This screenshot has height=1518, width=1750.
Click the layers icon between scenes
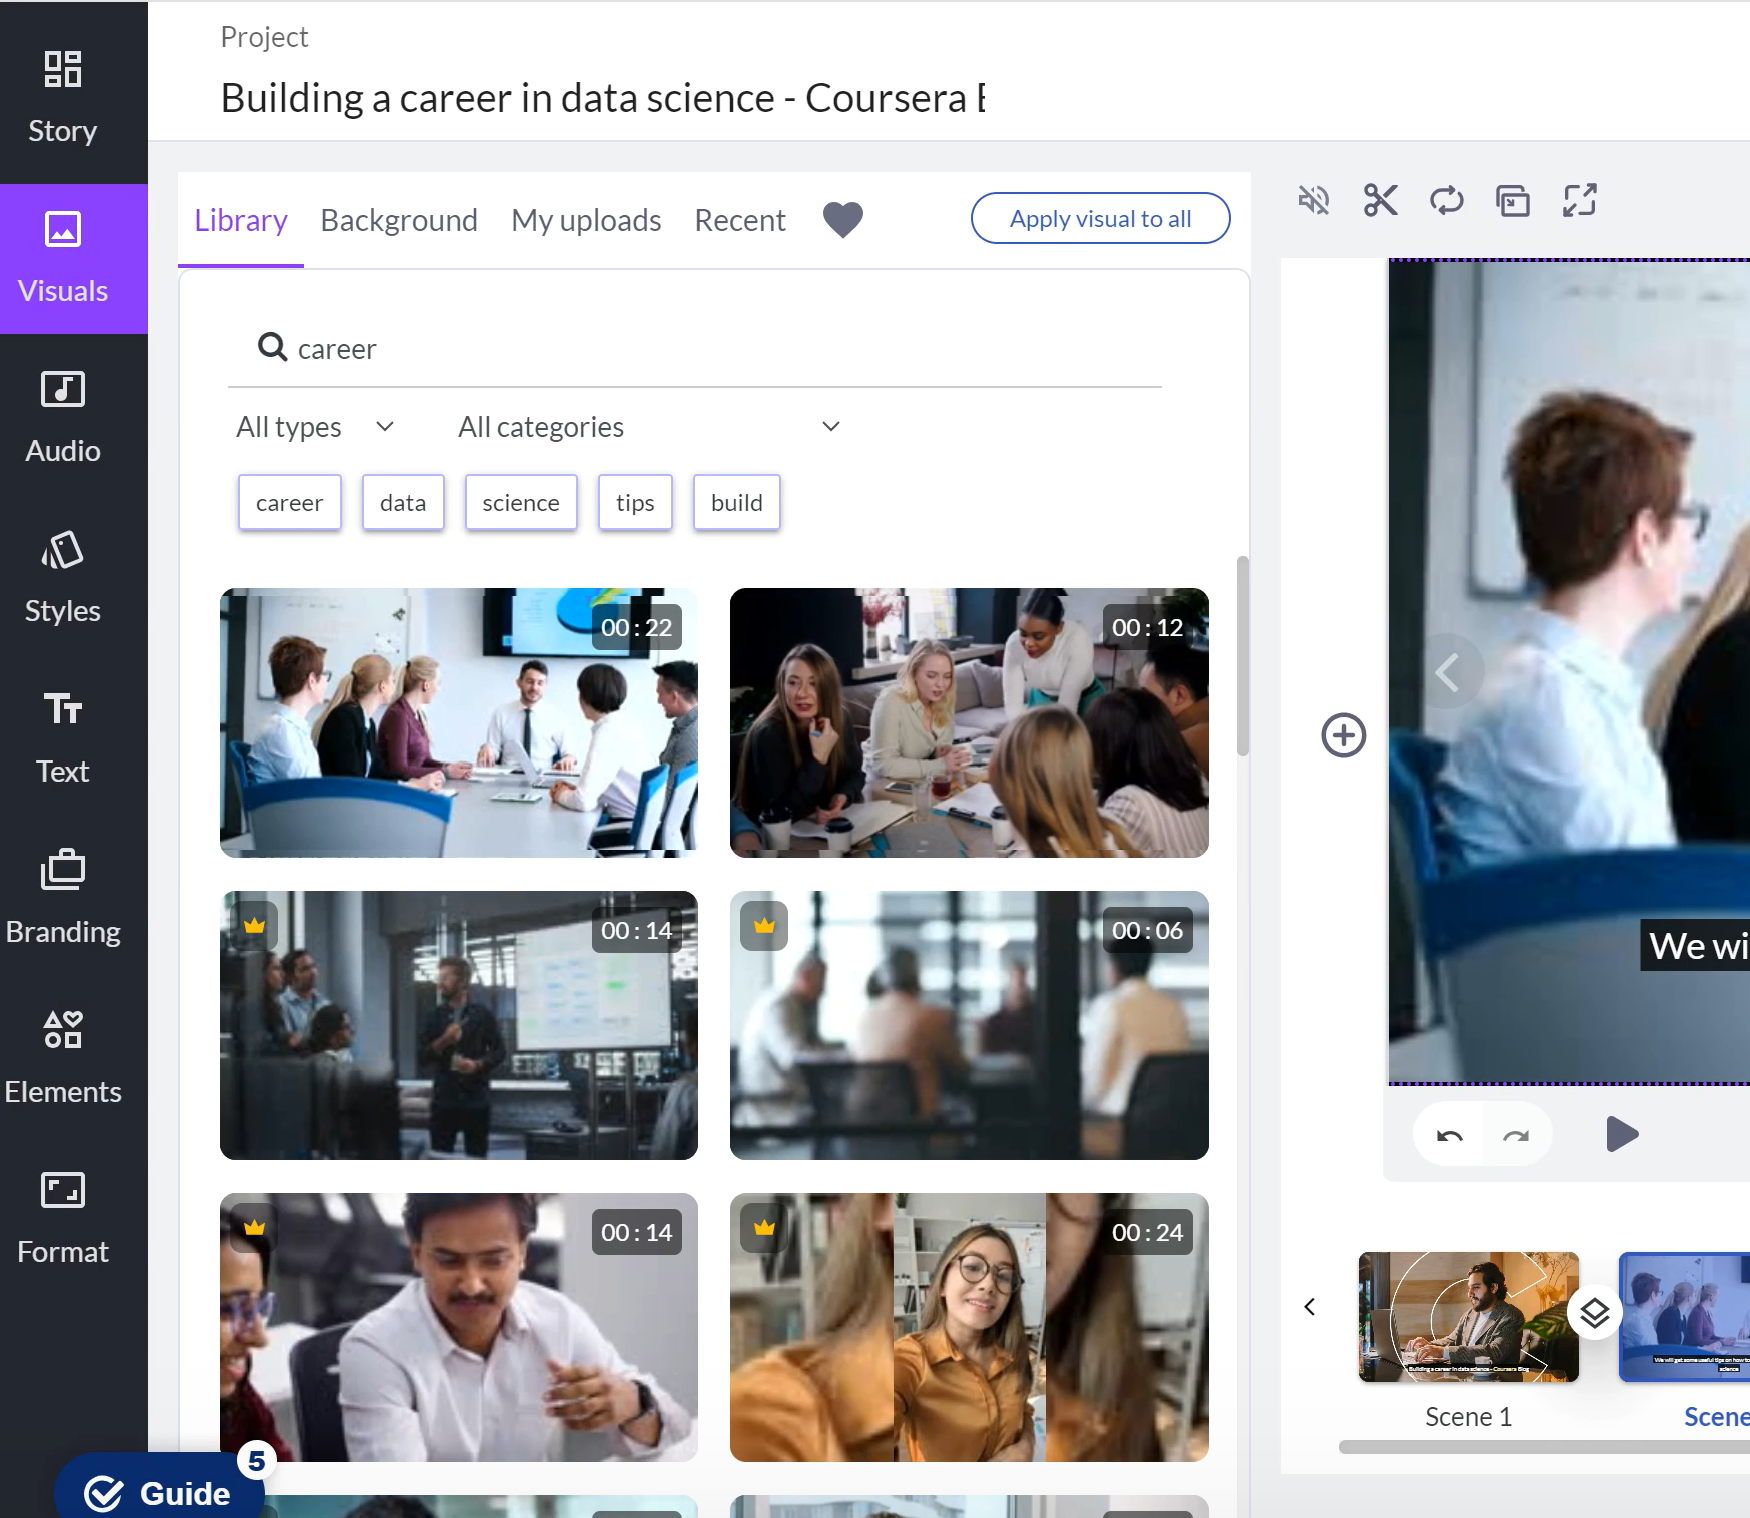(x=1594, y=1312)
